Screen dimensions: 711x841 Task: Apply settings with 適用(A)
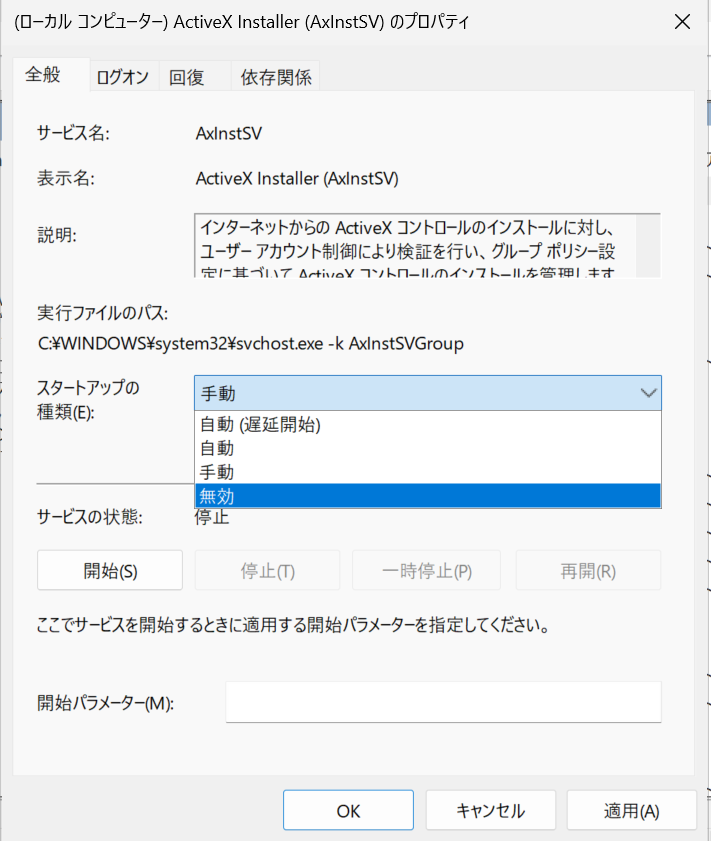631,810
